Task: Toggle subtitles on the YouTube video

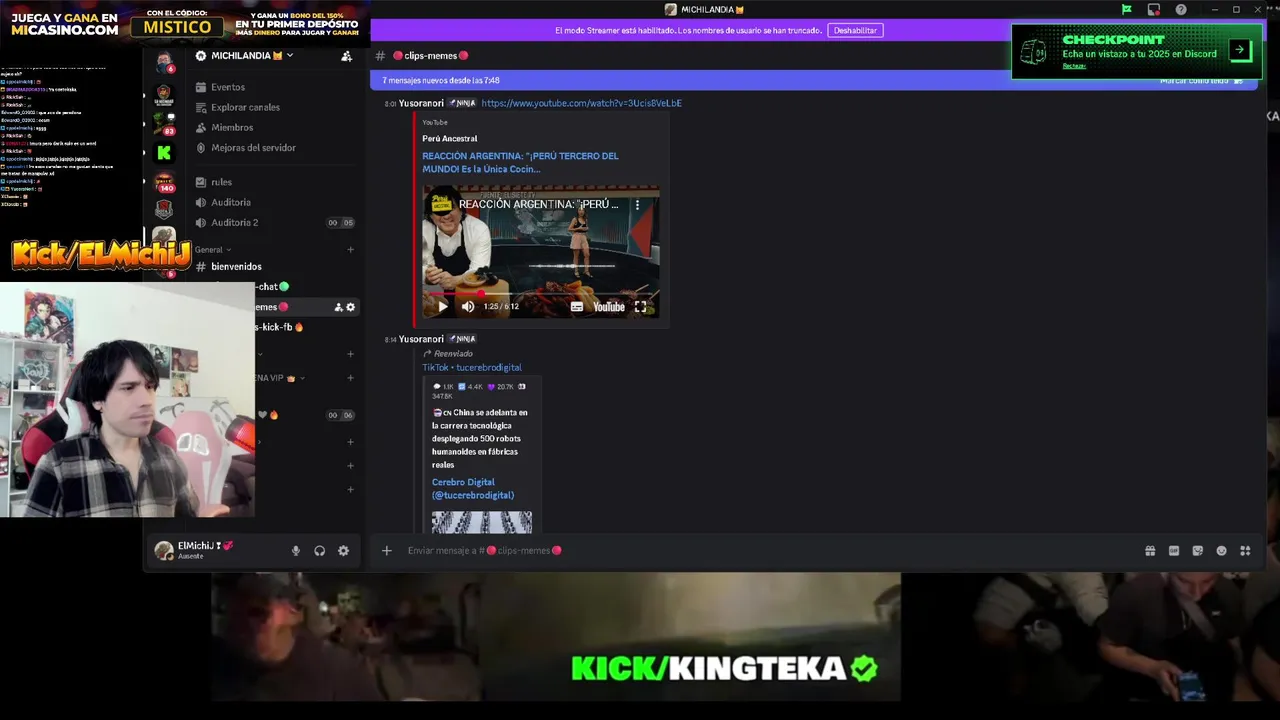Action: 576,307
